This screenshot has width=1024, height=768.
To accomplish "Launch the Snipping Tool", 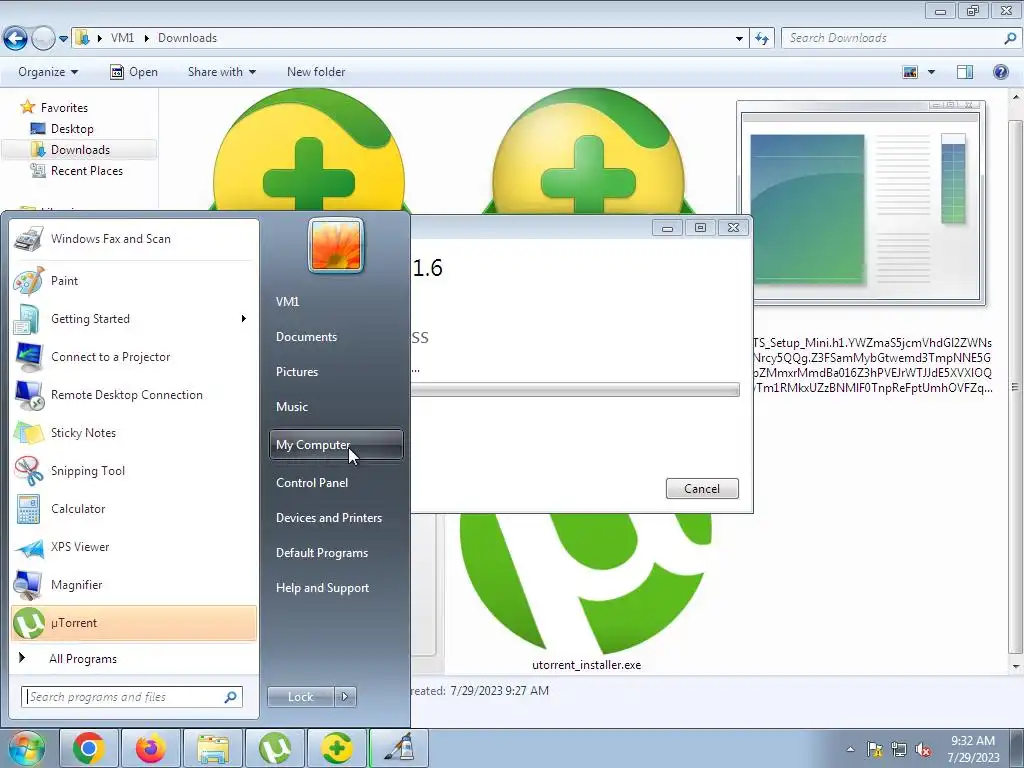I will (134, 471).
